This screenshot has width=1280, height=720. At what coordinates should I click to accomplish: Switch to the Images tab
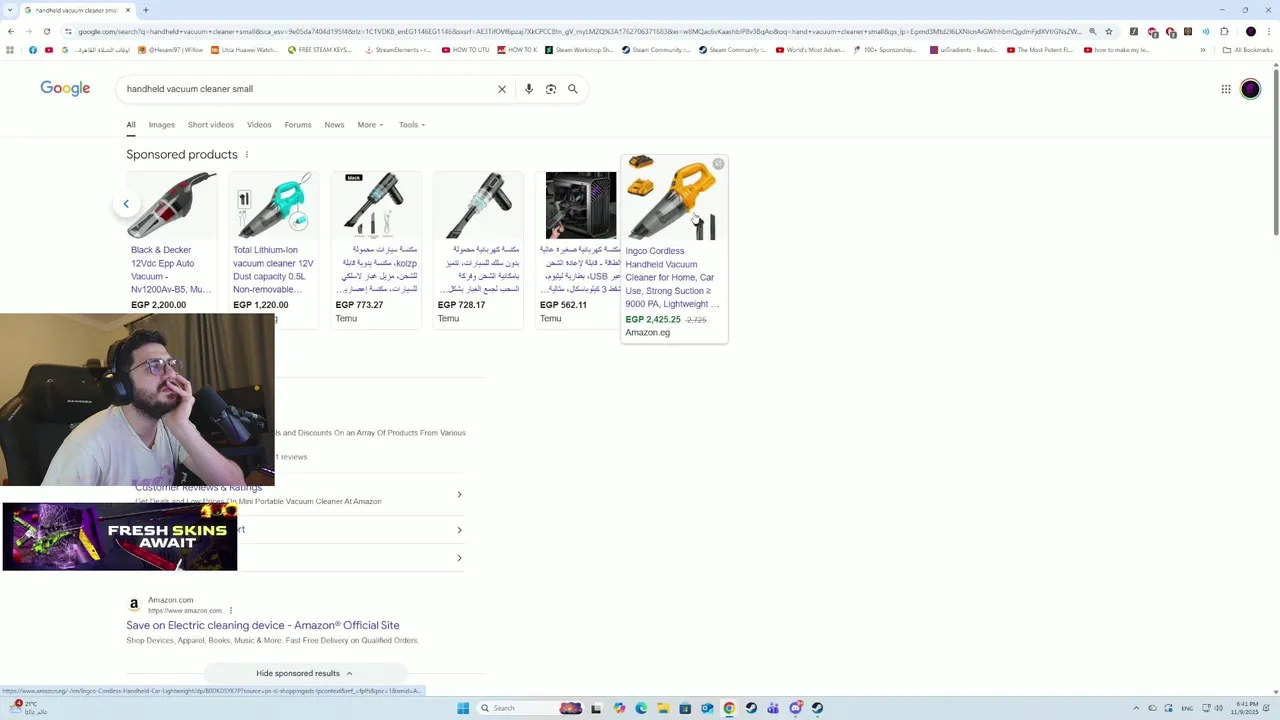coord(161,125)
